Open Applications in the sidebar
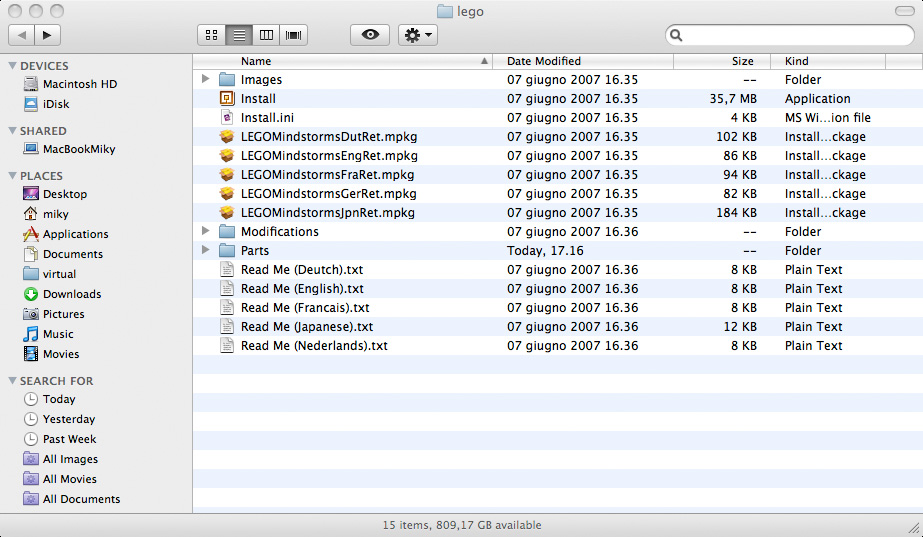This screenshot has width=923, height=537. [75, 234]
